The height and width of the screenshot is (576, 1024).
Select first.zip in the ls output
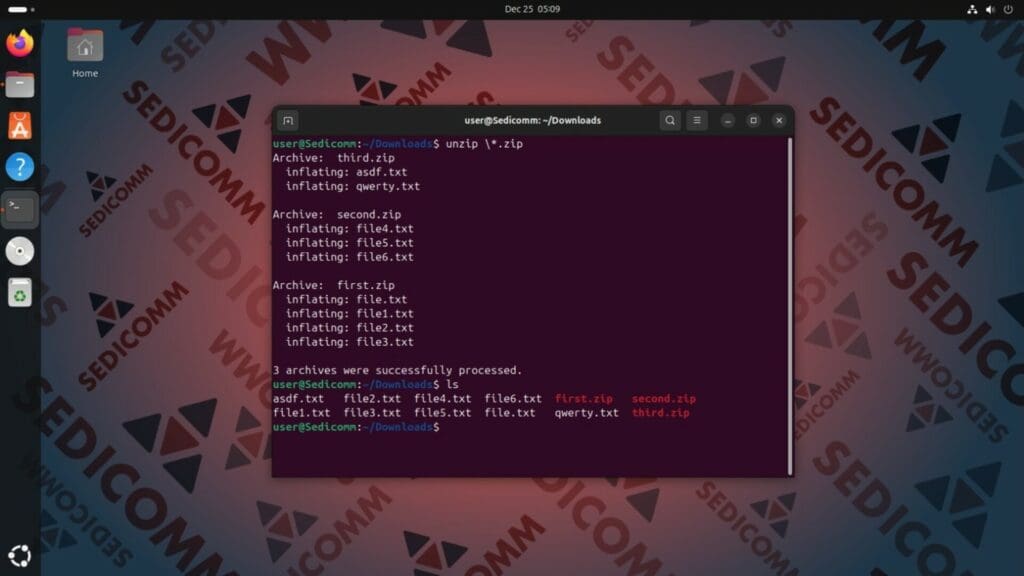coord(582,398)
